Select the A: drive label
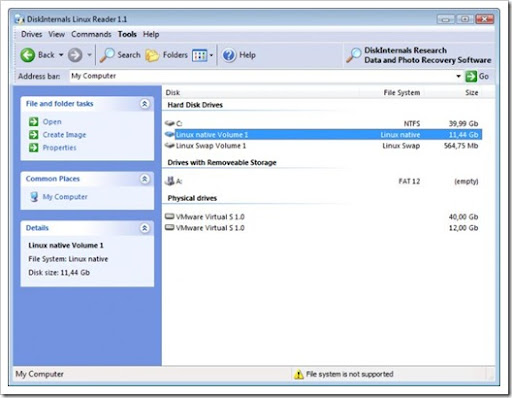The height and width of the screenshot is (398, 512). (179, 181)
